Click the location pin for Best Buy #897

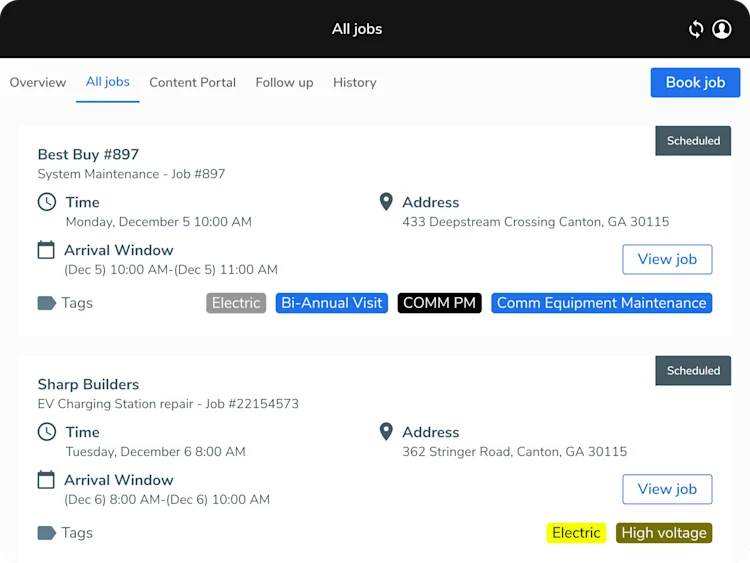386,202
